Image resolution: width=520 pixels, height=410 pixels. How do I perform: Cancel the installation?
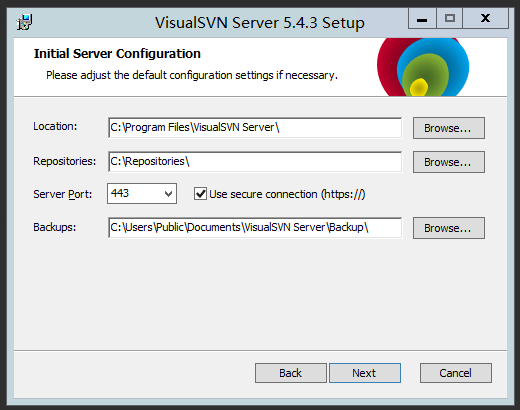tap(456, 373)
